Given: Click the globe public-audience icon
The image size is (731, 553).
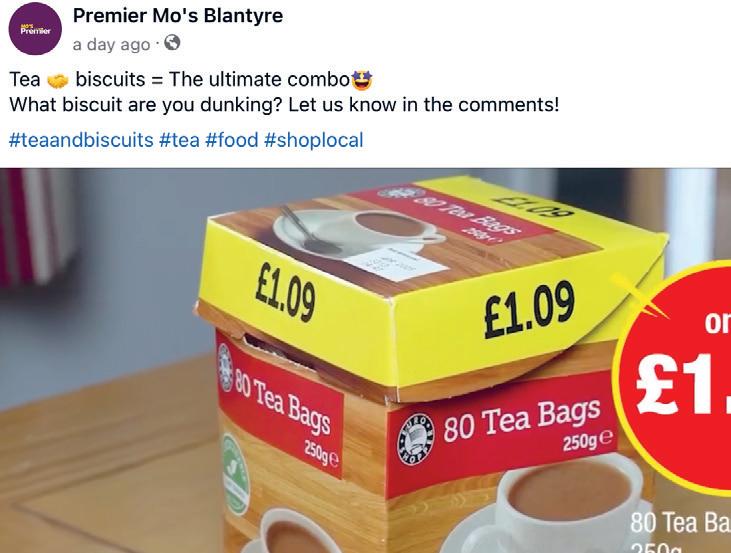Looking at the screenshot, I should coord(172,43).
